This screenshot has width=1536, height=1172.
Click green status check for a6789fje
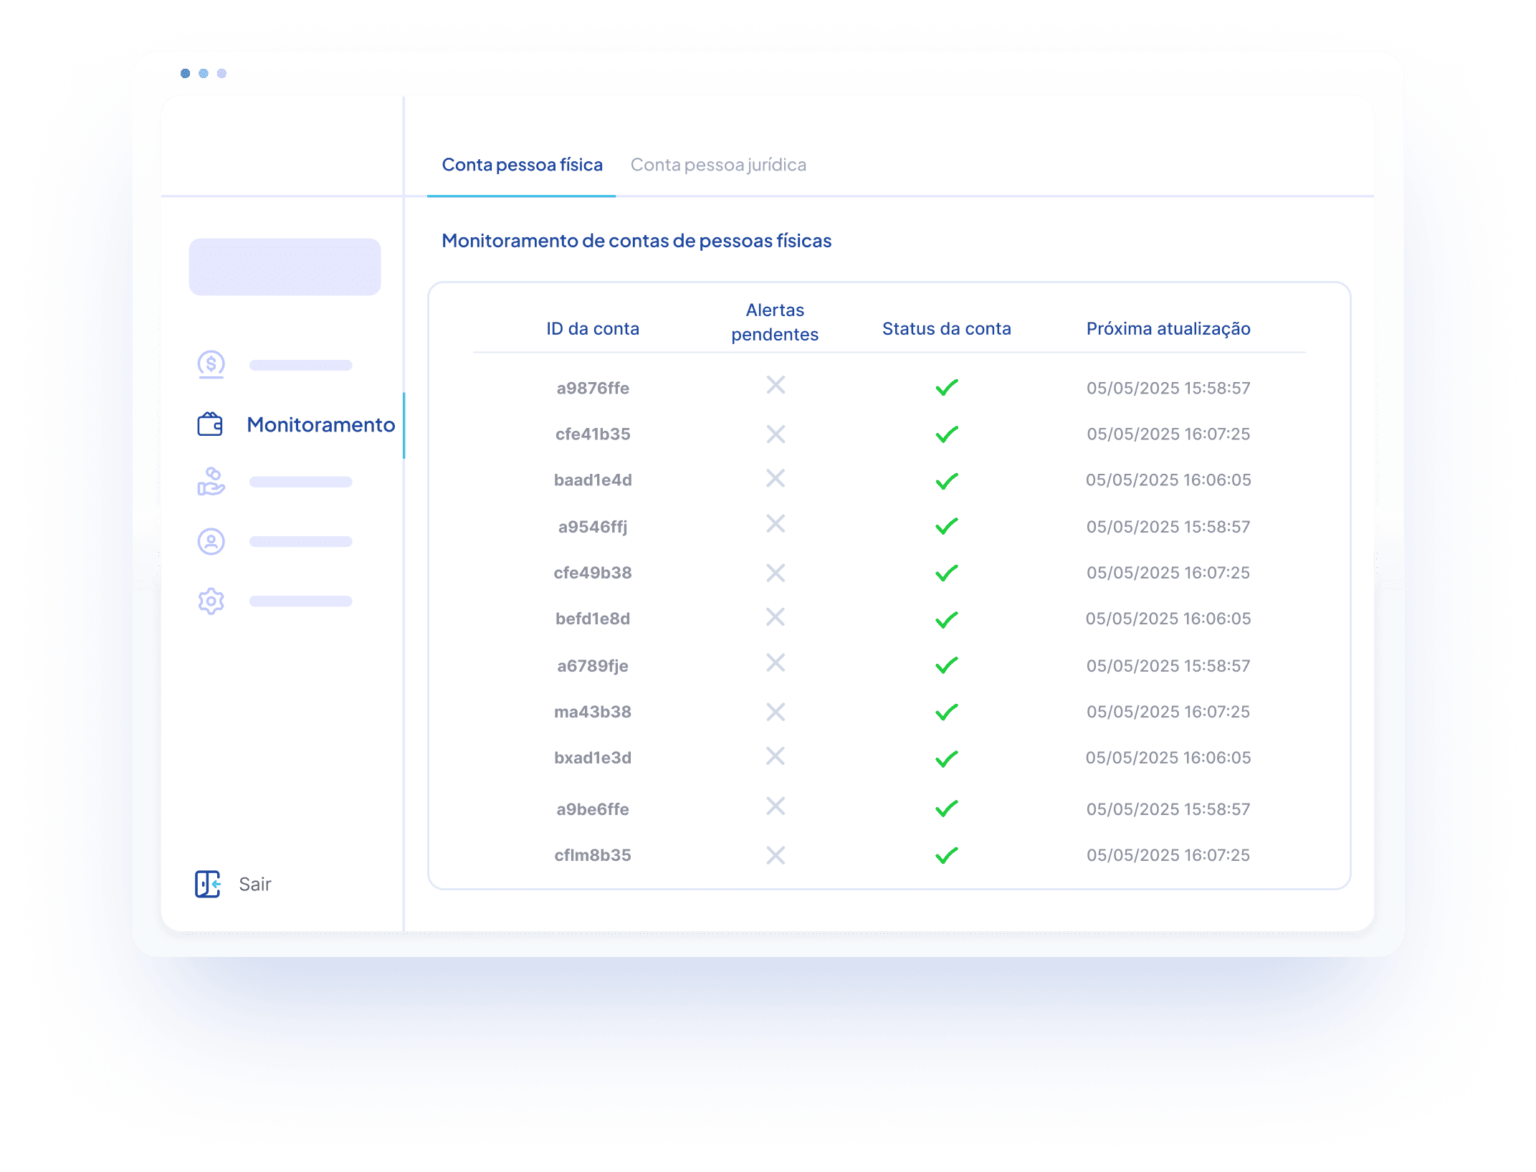click(x=947, y=665)
